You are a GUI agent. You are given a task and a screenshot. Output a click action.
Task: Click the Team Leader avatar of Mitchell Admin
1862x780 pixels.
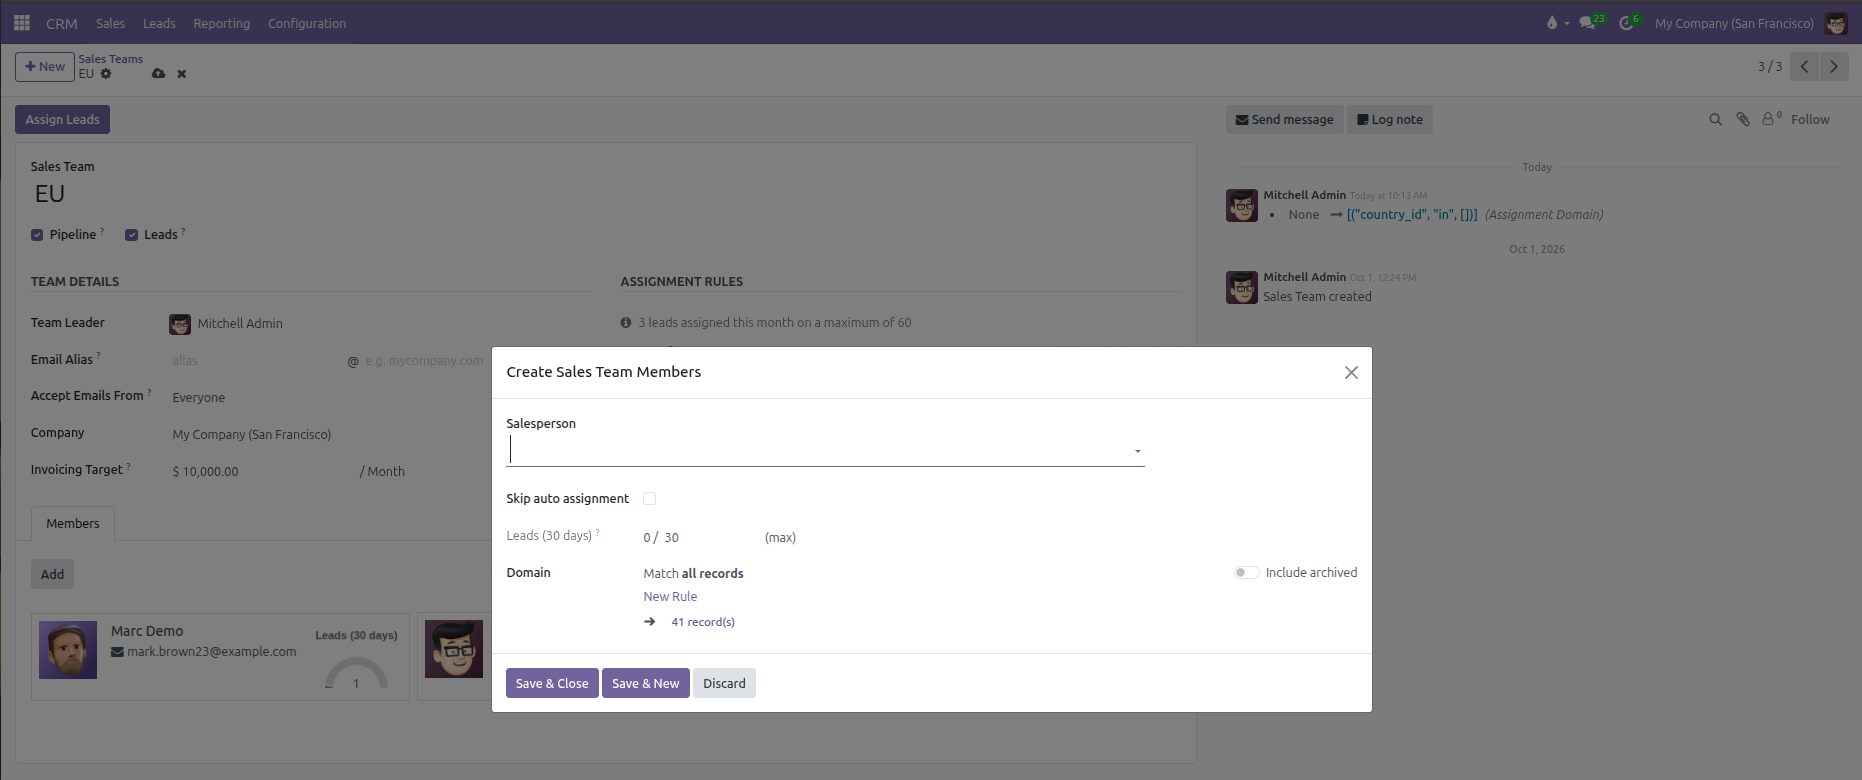(x=180, y=324)
